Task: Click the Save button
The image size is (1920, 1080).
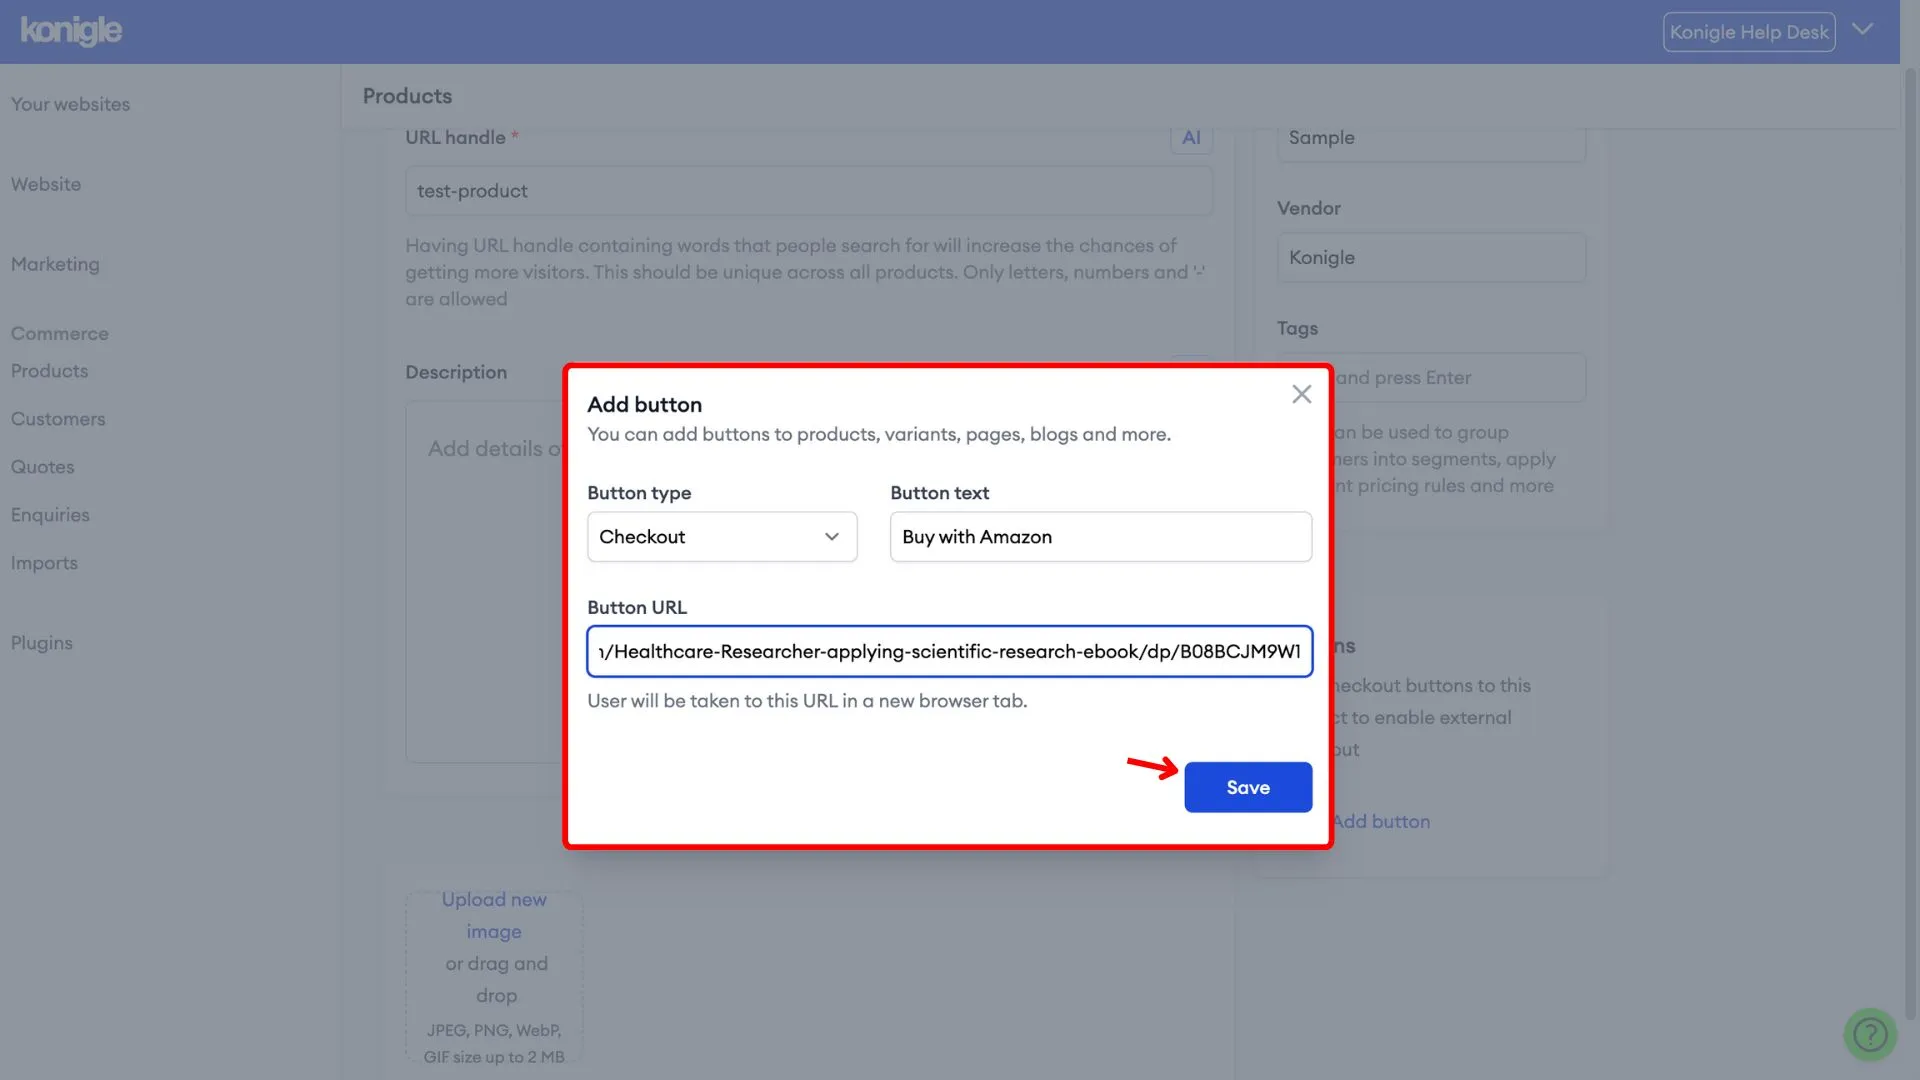Action: [1248, 787]
